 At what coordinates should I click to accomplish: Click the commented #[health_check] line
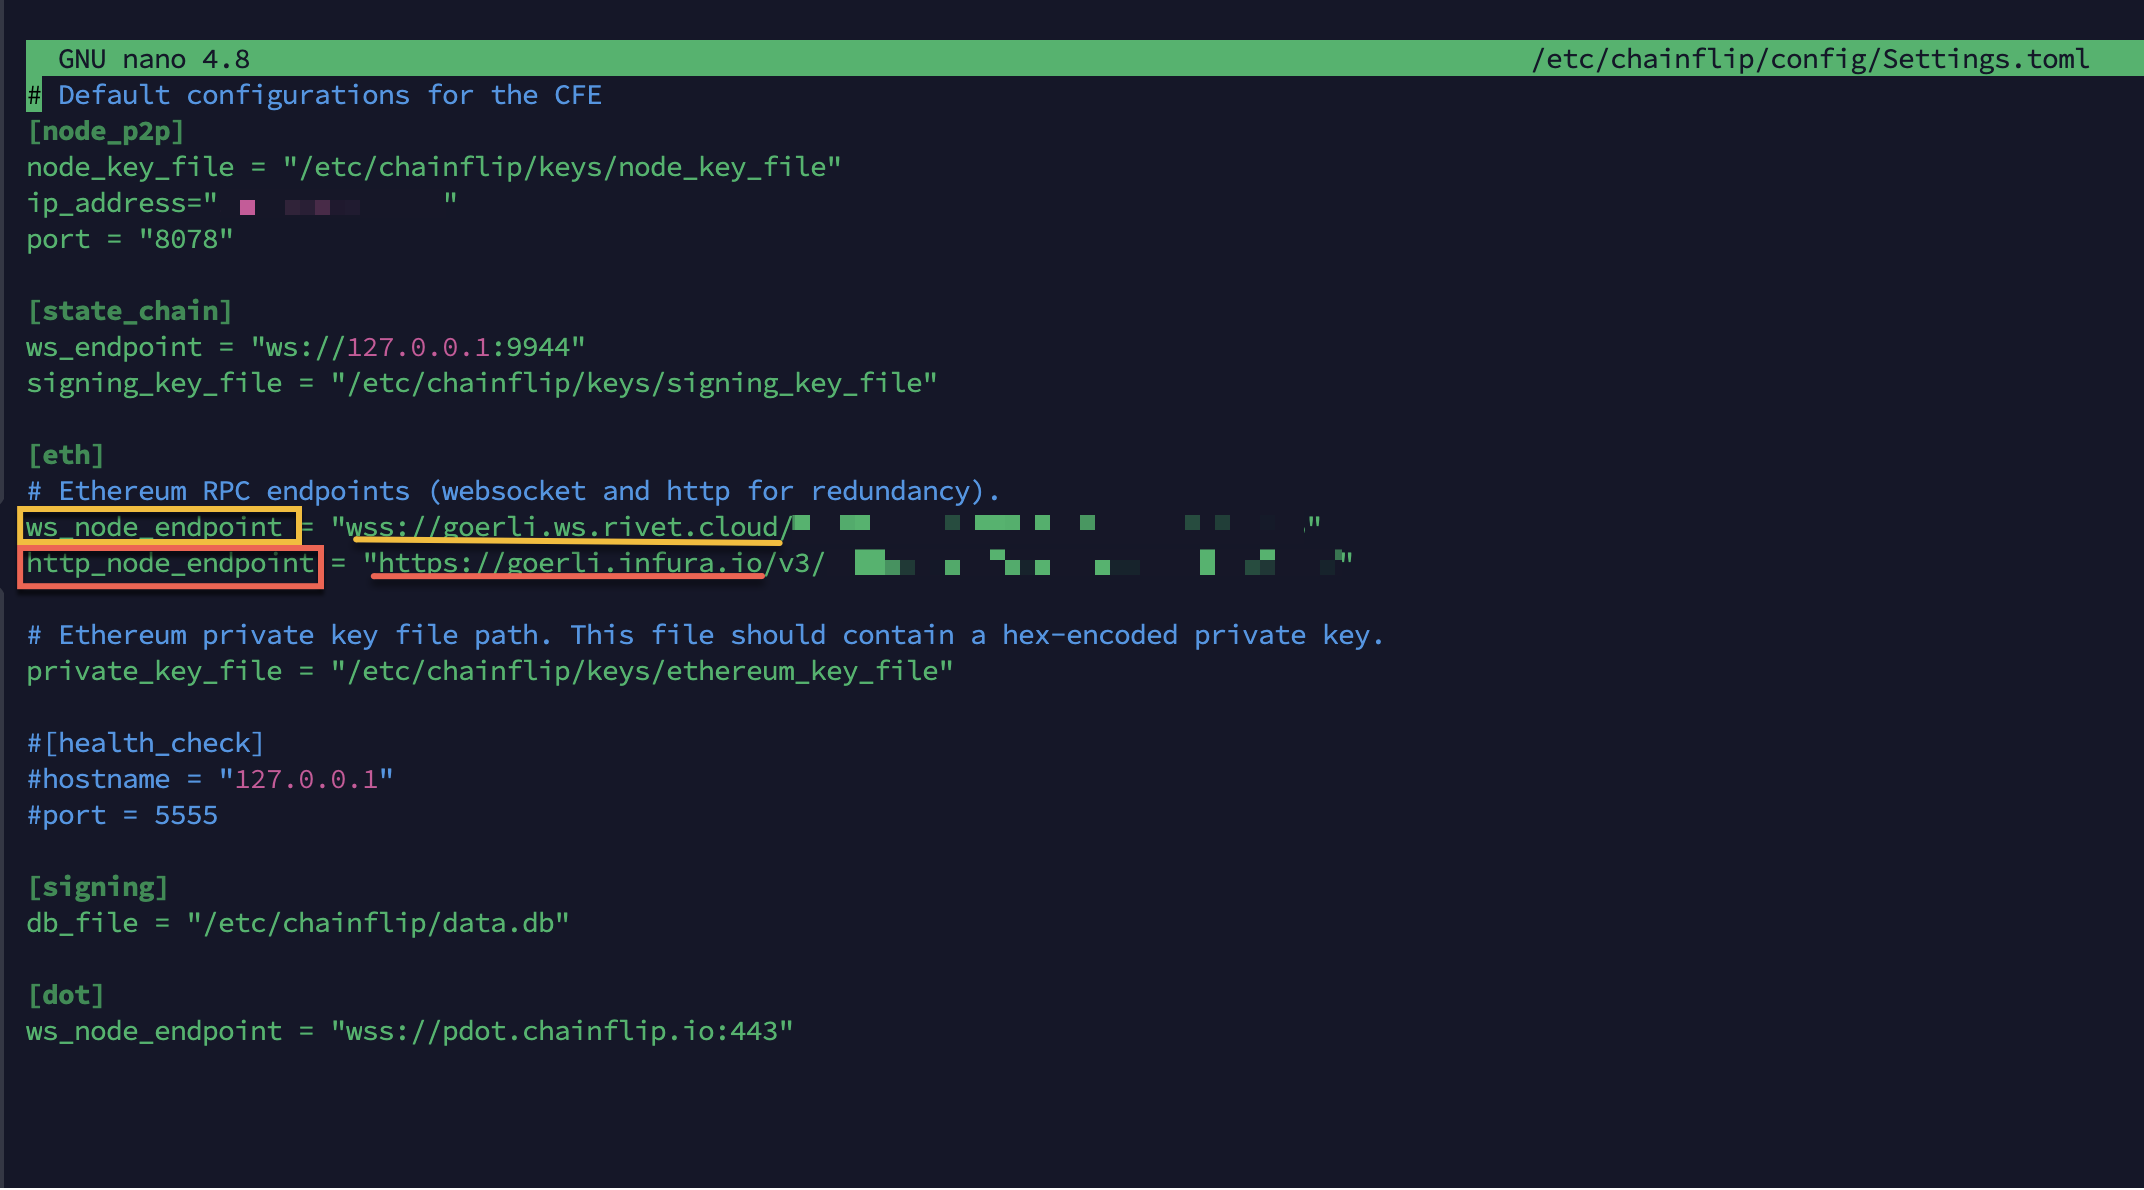[146, 743]
